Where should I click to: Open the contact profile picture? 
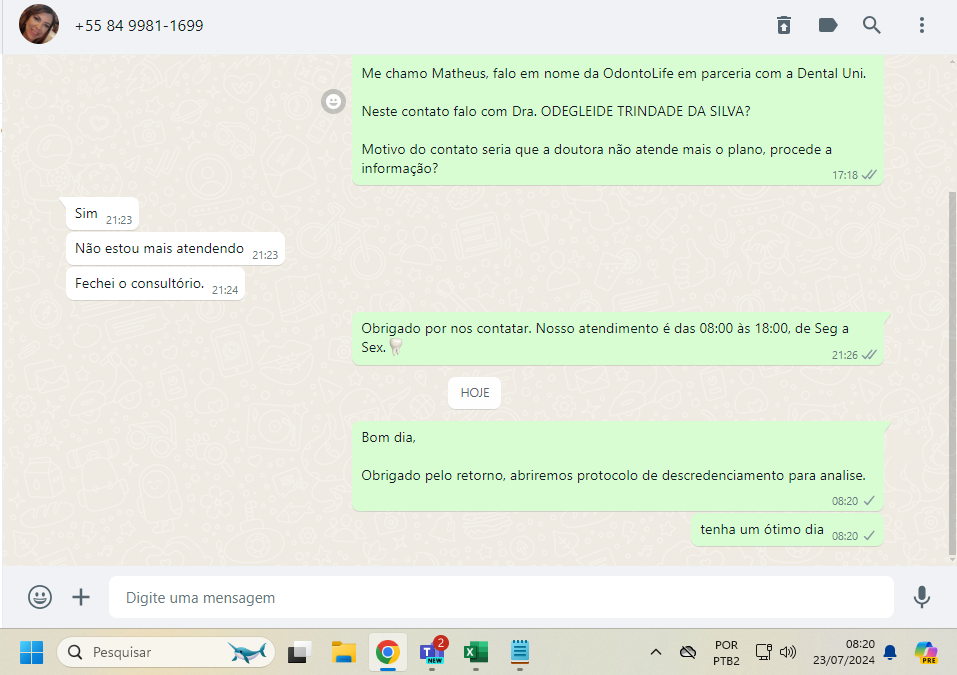coord(39,25)
